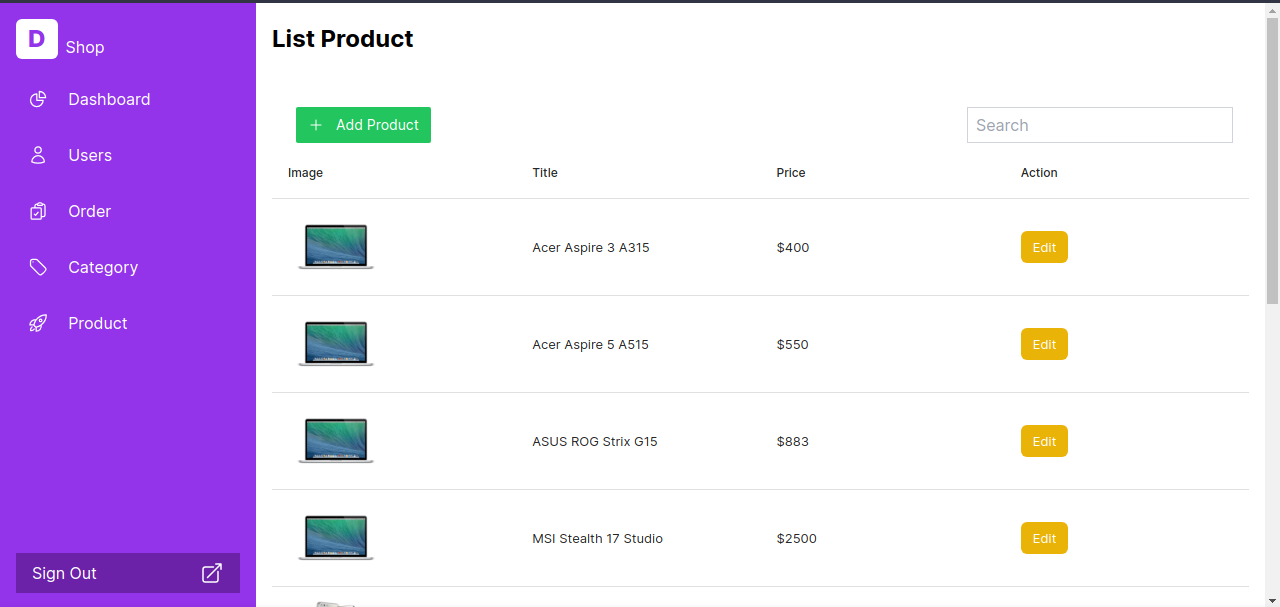Open the Order section
Image resolution: width=1280 pixels, height=607 pixels.
pos(89,211)
